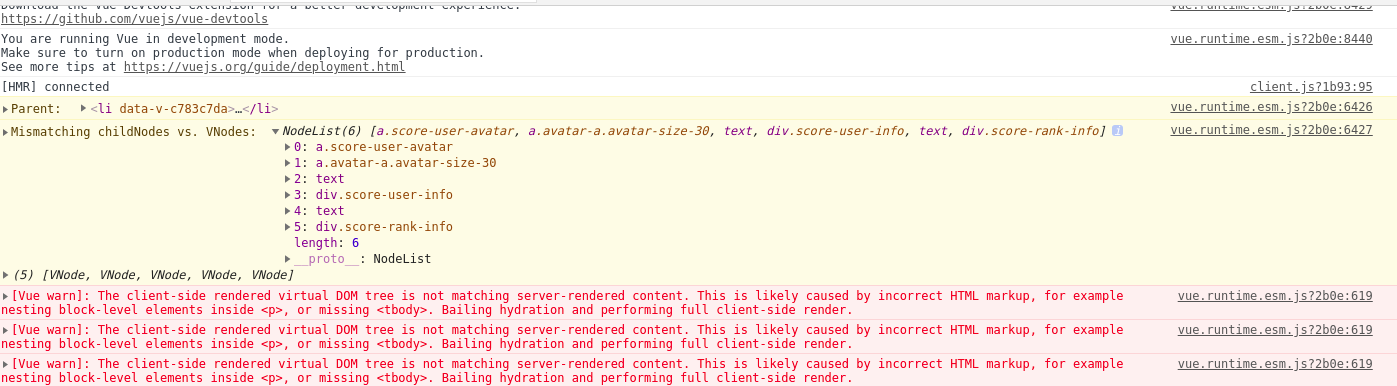
Task: Click the NodeList(6) summary text
Action: 694,131
